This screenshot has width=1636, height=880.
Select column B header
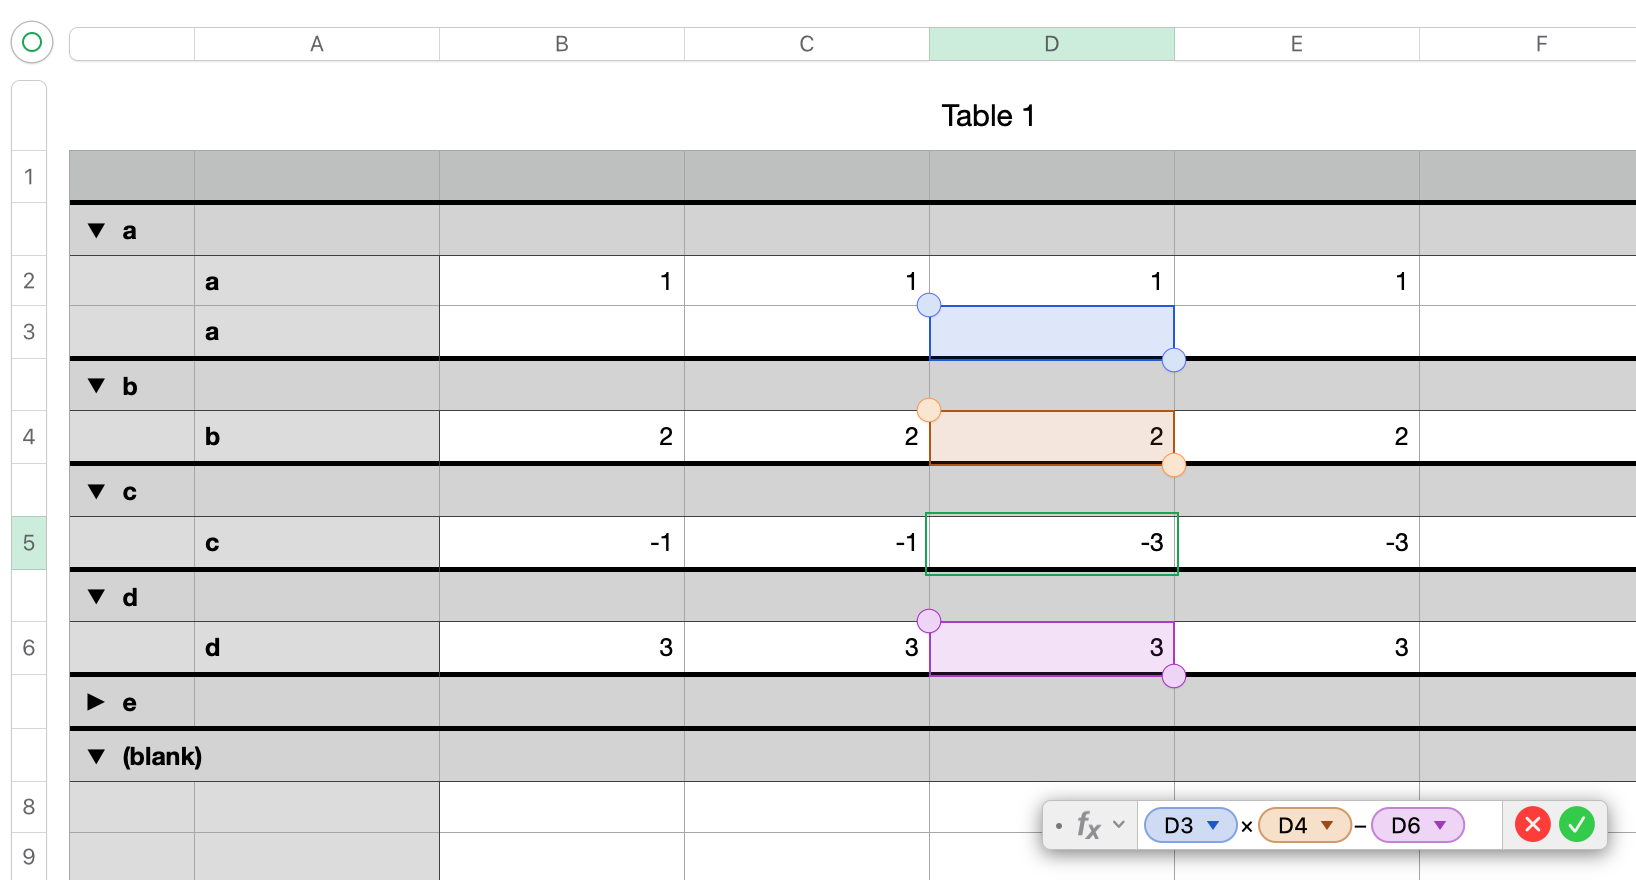pos(562,44)
